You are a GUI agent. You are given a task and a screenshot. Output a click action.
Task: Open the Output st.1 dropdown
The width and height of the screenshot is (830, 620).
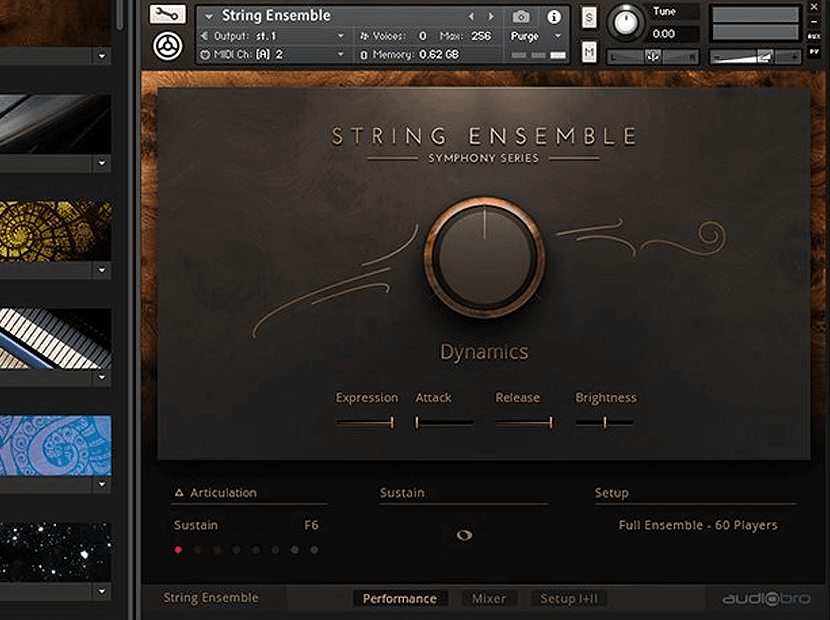tap(341, 36)
